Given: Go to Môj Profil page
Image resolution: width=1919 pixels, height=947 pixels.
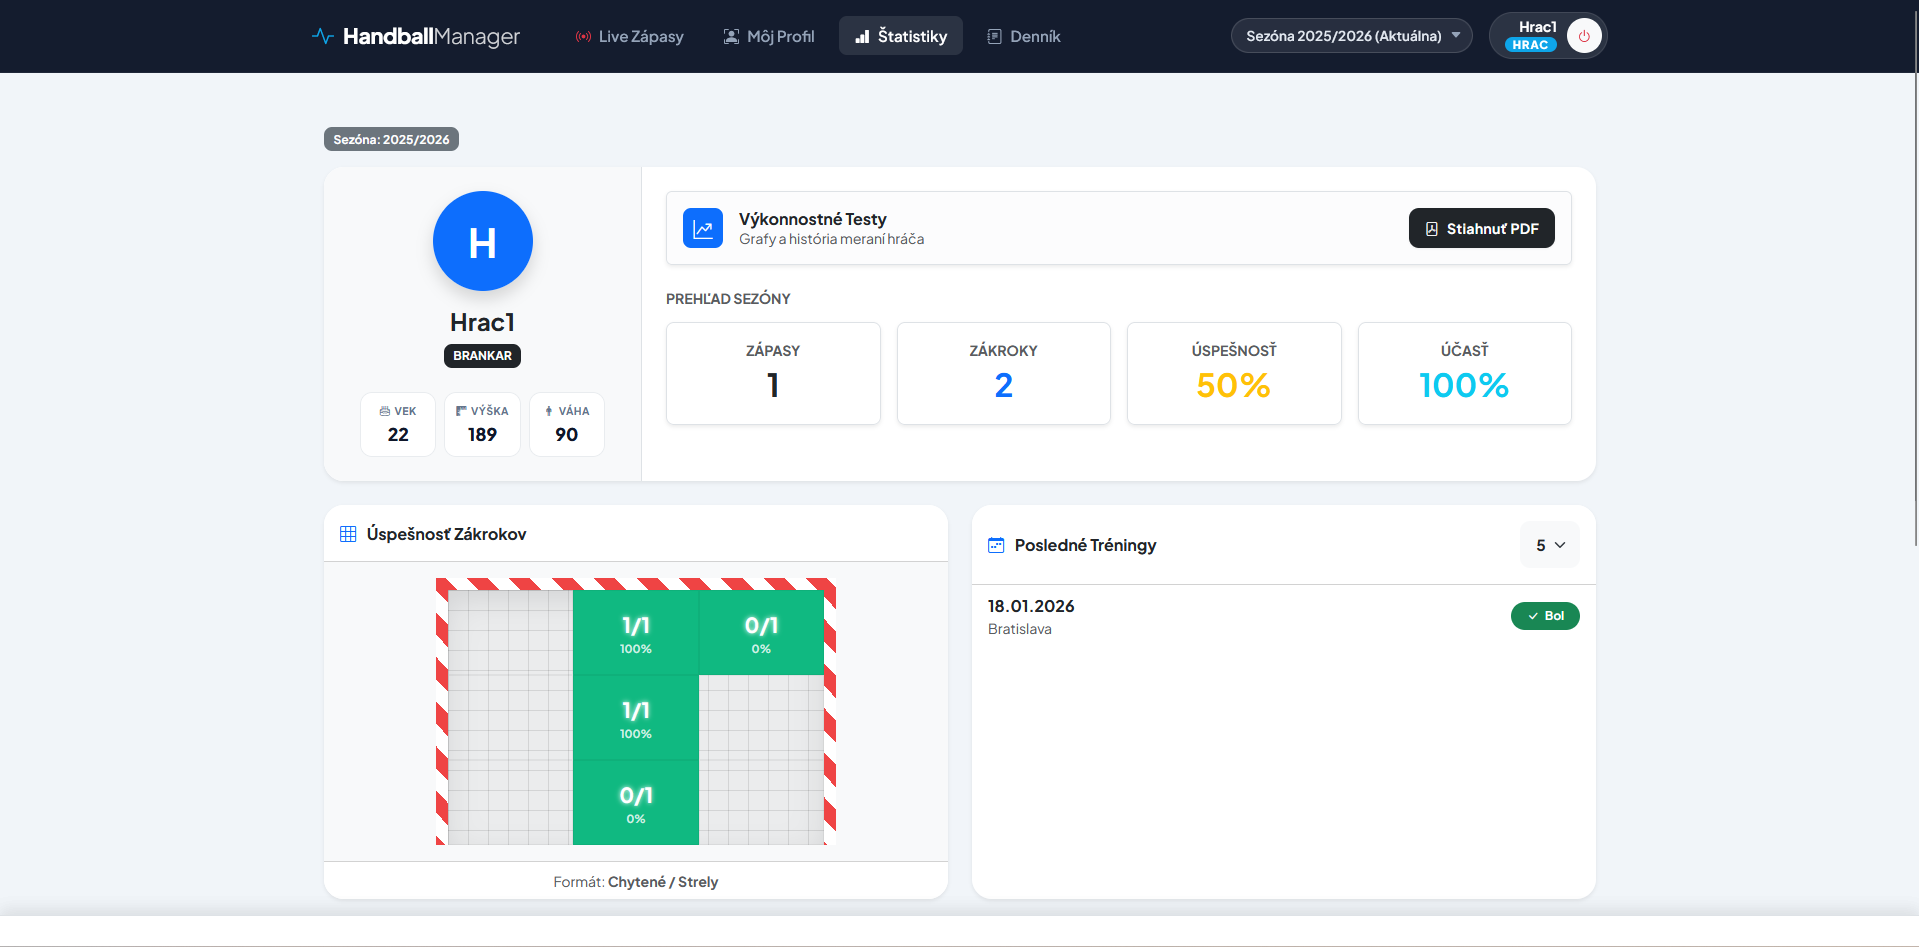Looking at the screenshot, I should pyautogui.click(x=769, y=36).
